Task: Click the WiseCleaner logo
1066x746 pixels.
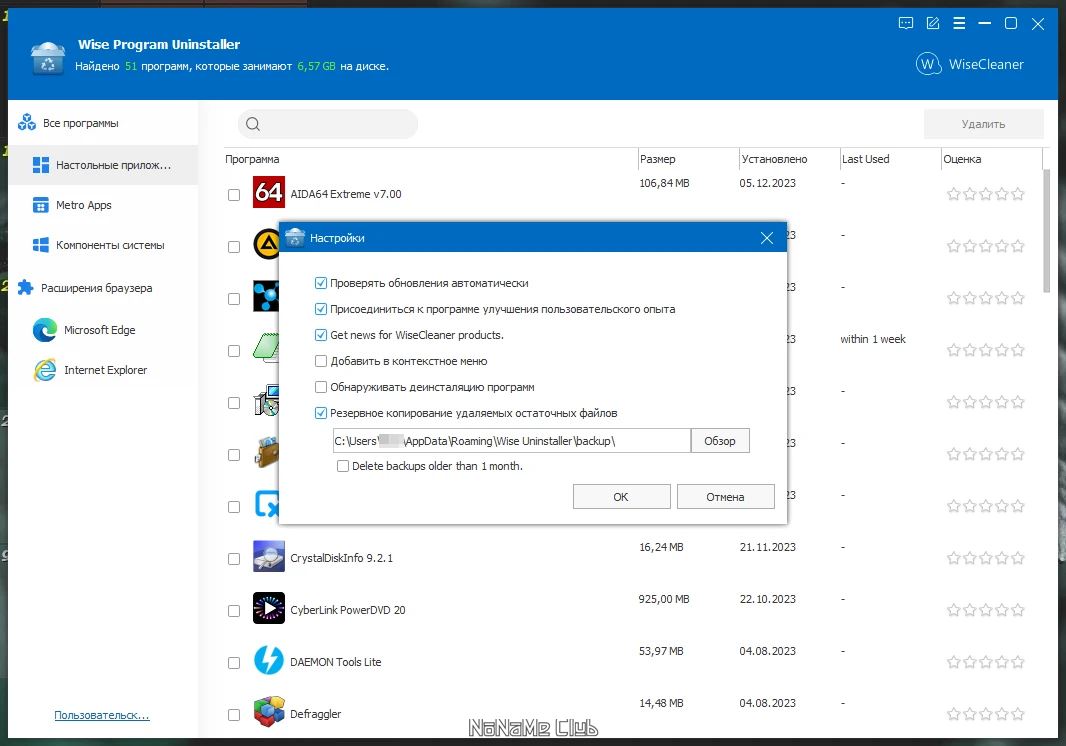Action: tap(969, 64)
